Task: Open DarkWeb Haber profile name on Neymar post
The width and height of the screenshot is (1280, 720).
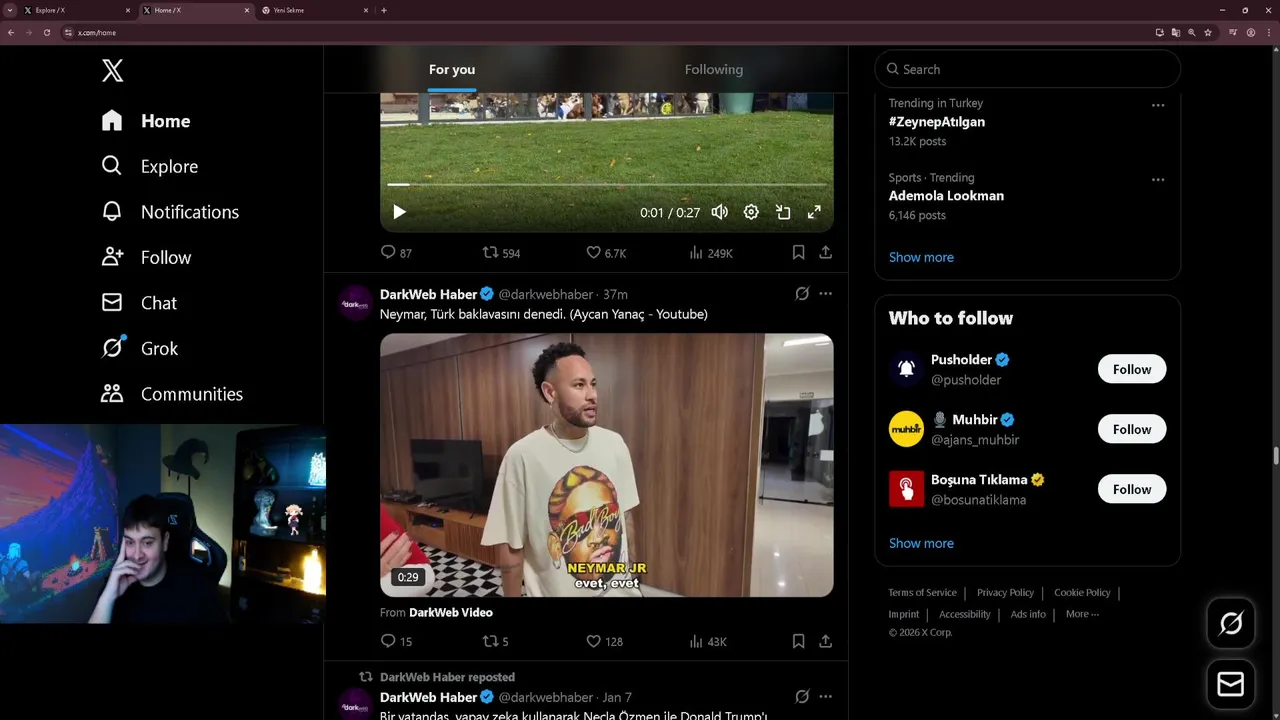Action: 428,294
